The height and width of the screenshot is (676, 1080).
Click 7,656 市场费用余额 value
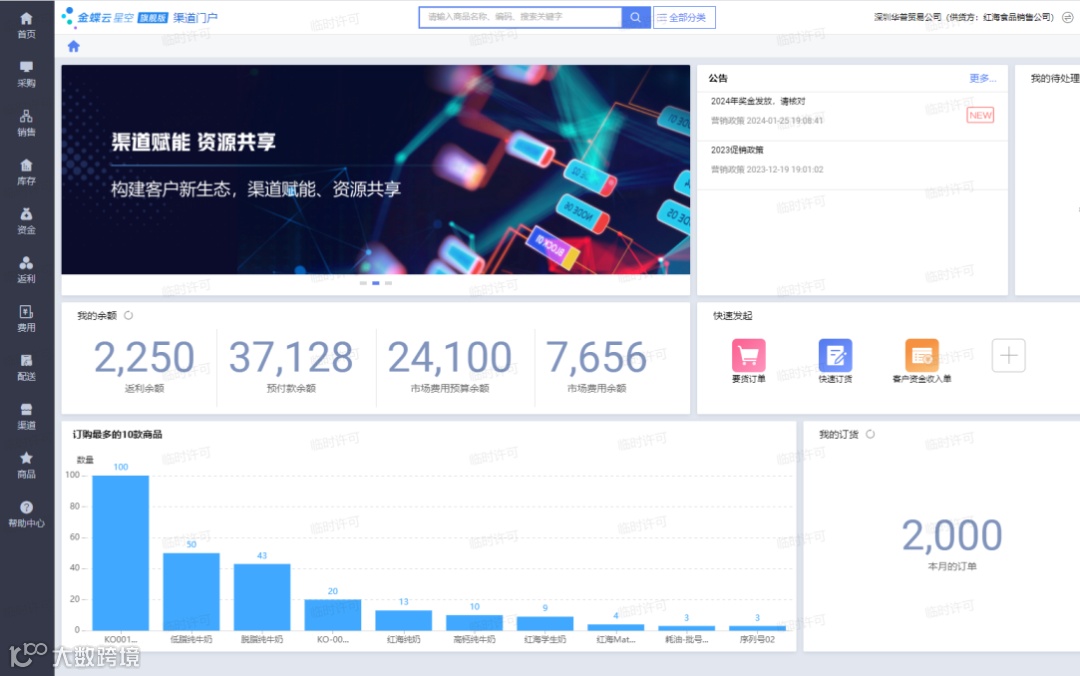596,358
